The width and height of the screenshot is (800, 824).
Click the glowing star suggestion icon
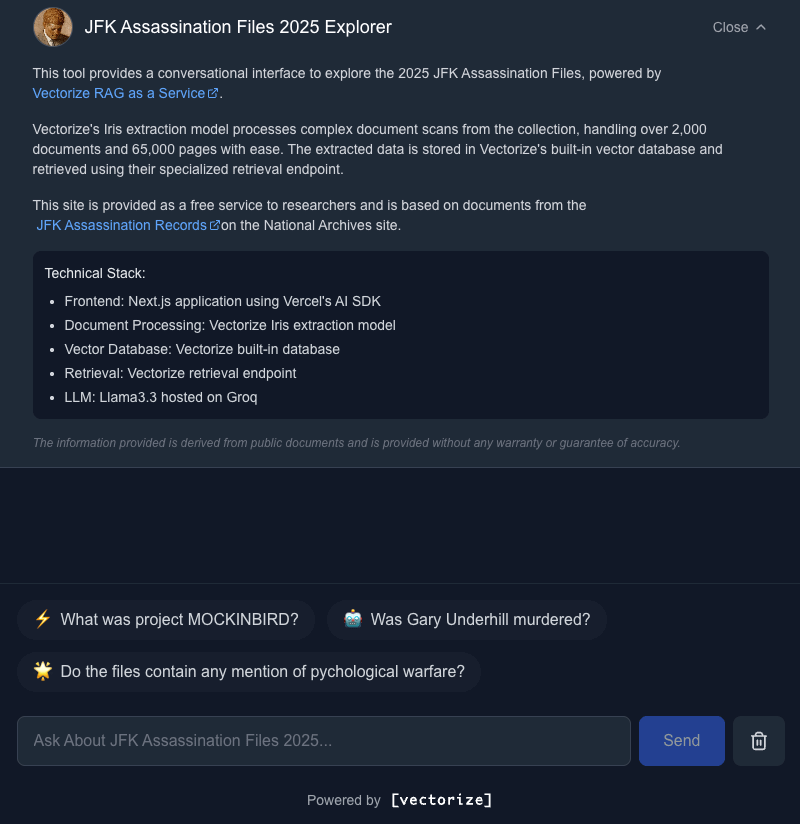click(42, 671)
